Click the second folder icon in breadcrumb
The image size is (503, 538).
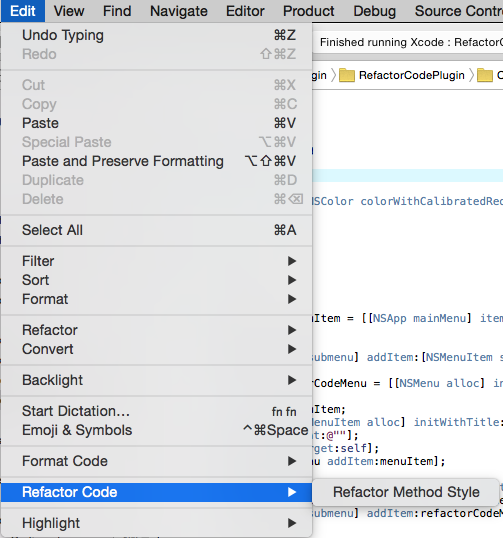click(485, 75)
